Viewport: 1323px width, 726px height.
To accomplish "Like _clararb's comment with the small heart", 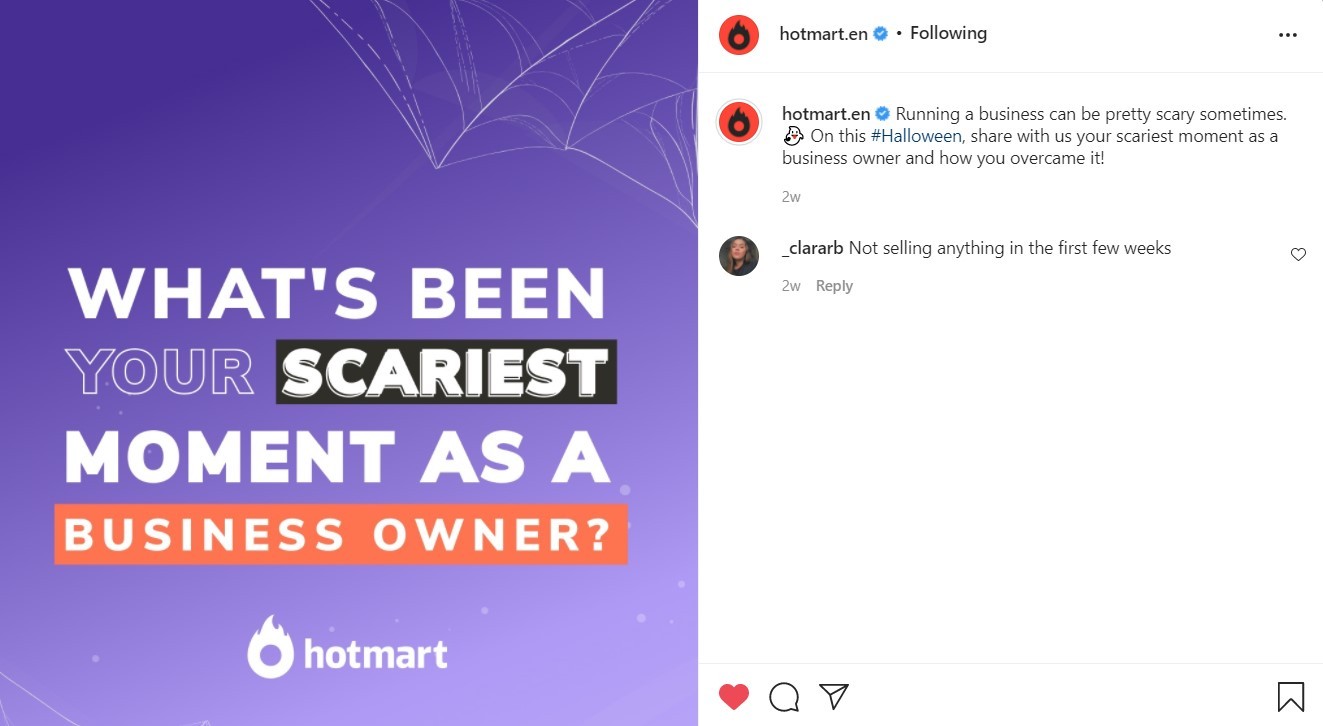I will [x=1298, y=255].
